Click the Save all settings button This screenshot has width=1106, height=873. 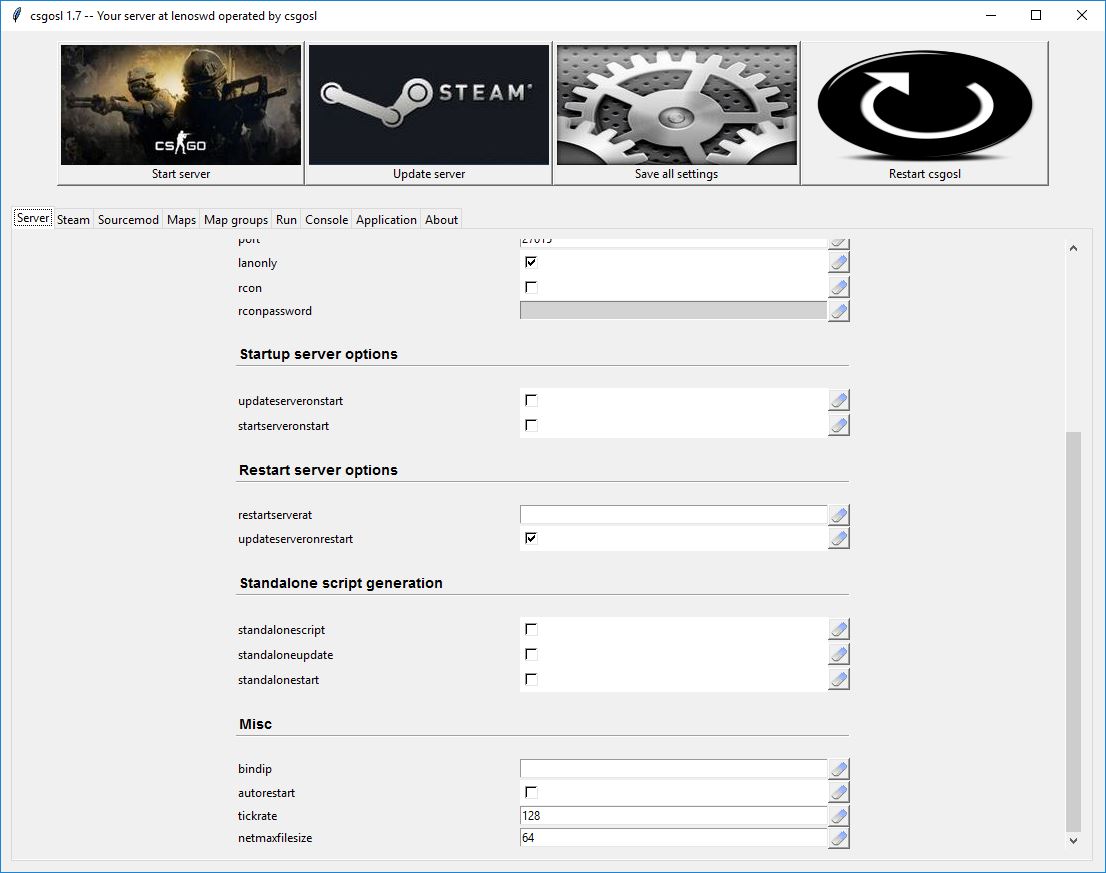pyautogui.click(x=676, y=114)
